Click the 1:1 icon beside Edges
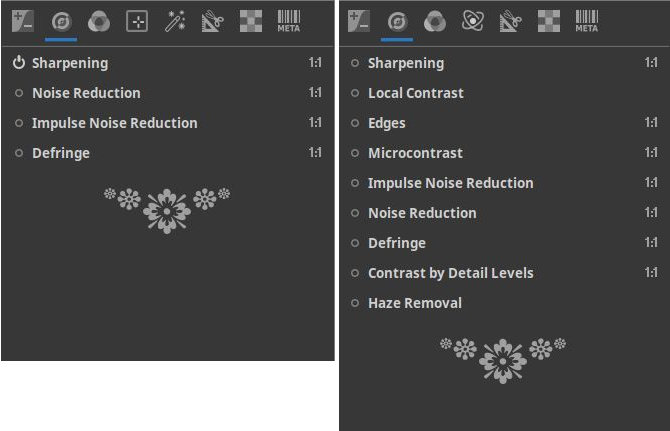 651,123
